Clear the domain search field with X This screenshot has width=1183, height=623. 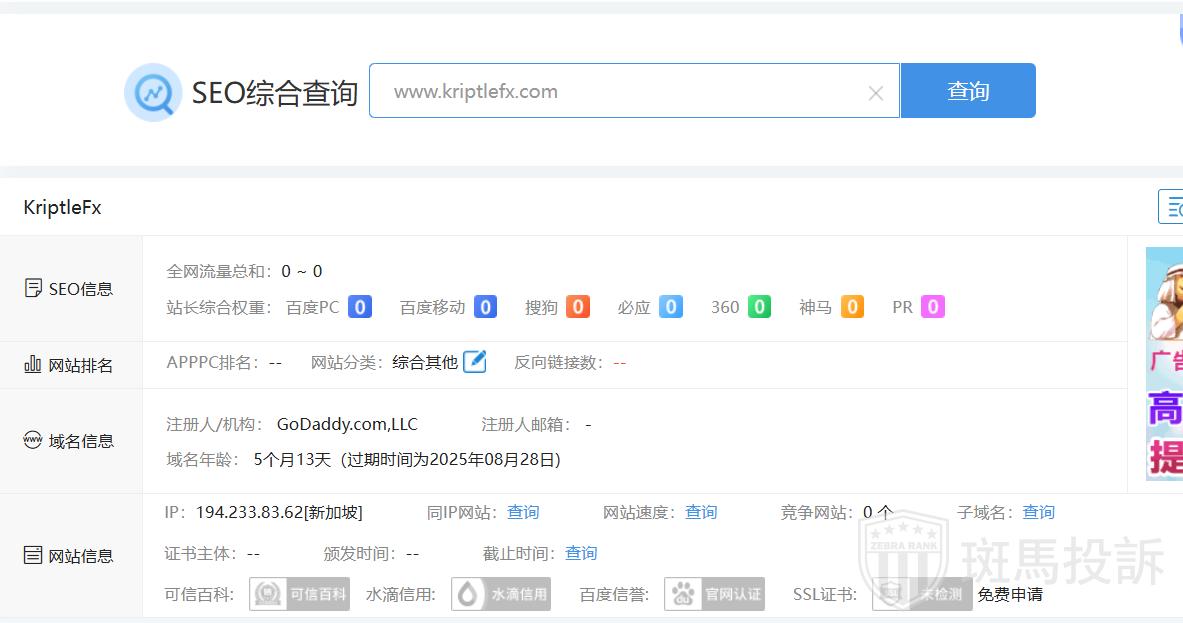pyautogui.click(x=875, y=93)
